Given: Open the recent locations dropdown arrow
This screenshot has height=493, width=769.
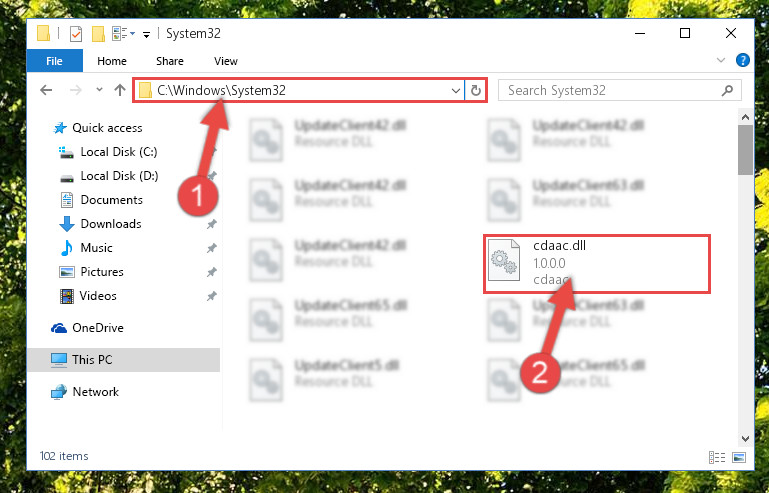Looking at the screenshot, I should 99,90.
